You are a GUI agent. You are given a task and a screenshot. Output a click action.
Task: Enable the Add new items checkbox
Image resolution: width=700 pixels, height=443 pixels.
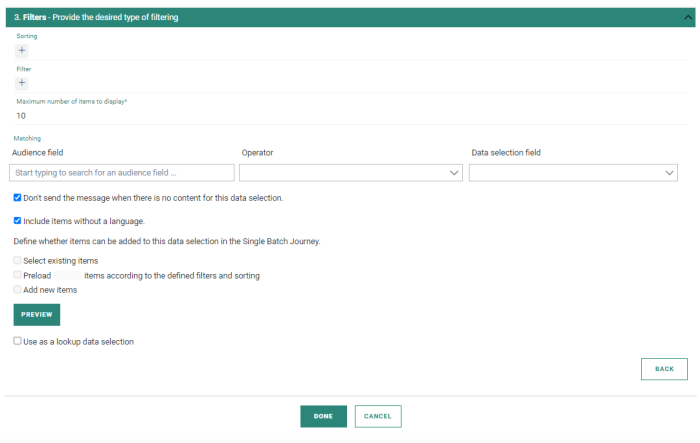pyautogui.click(x=18, y=290)
